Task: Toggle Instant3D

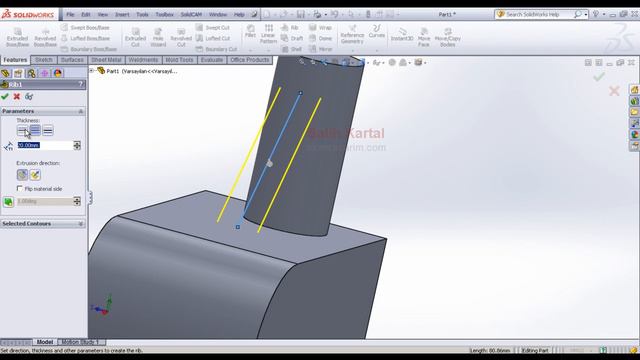Action: 402,34
